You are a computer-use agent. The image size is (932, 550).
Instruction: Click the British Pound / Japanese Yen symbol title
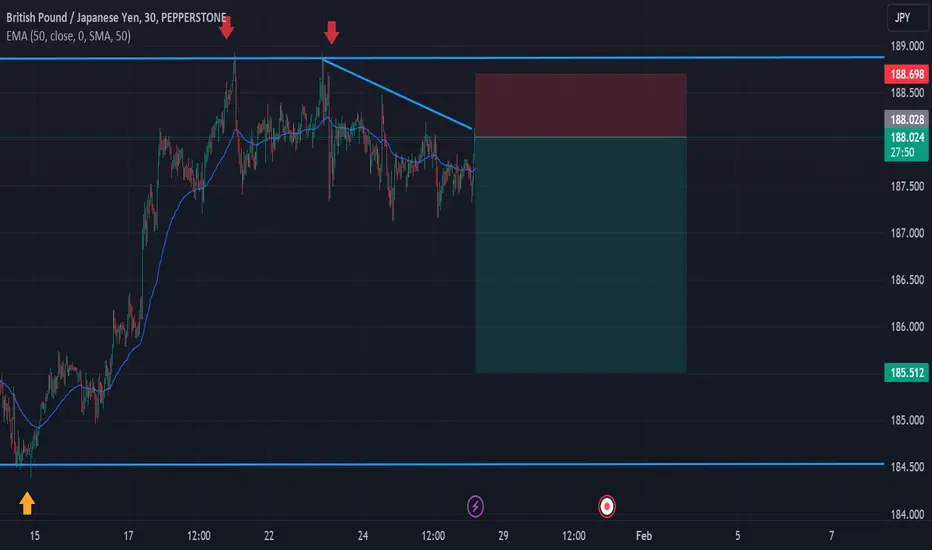116,17
